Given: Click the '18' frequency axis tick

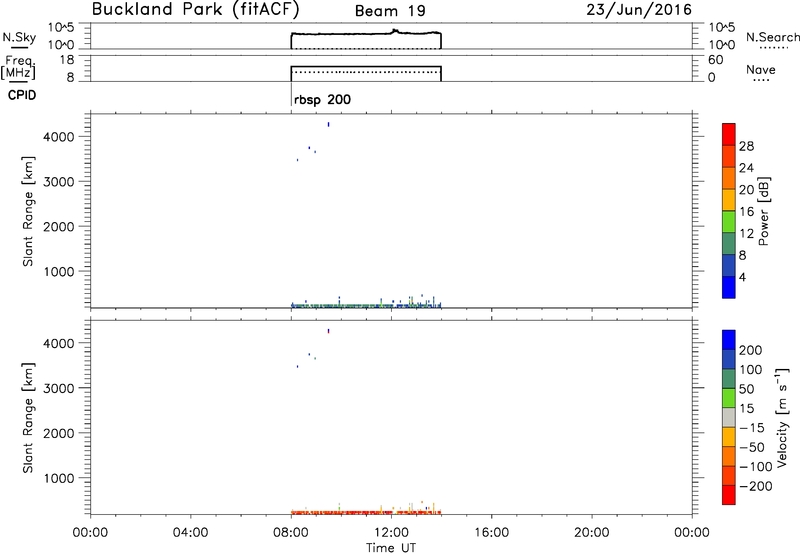Looking at the screenshot, I should (x=68, y=60).
